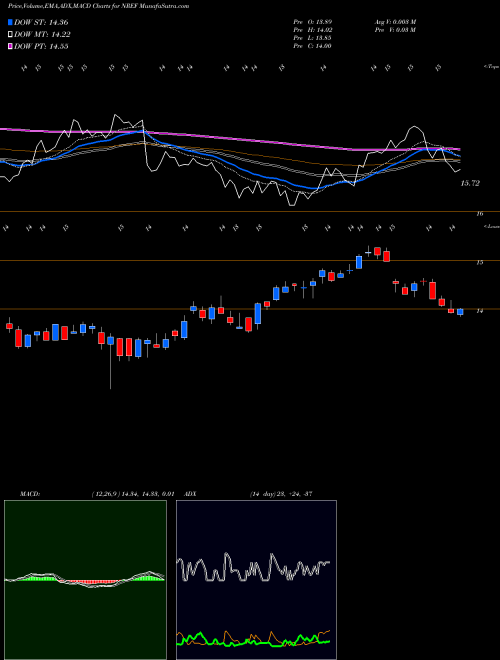The image size is (500, 660).
Task: Click the long-wick blue candle with lowest low
Action: click(x=110, y=360)
